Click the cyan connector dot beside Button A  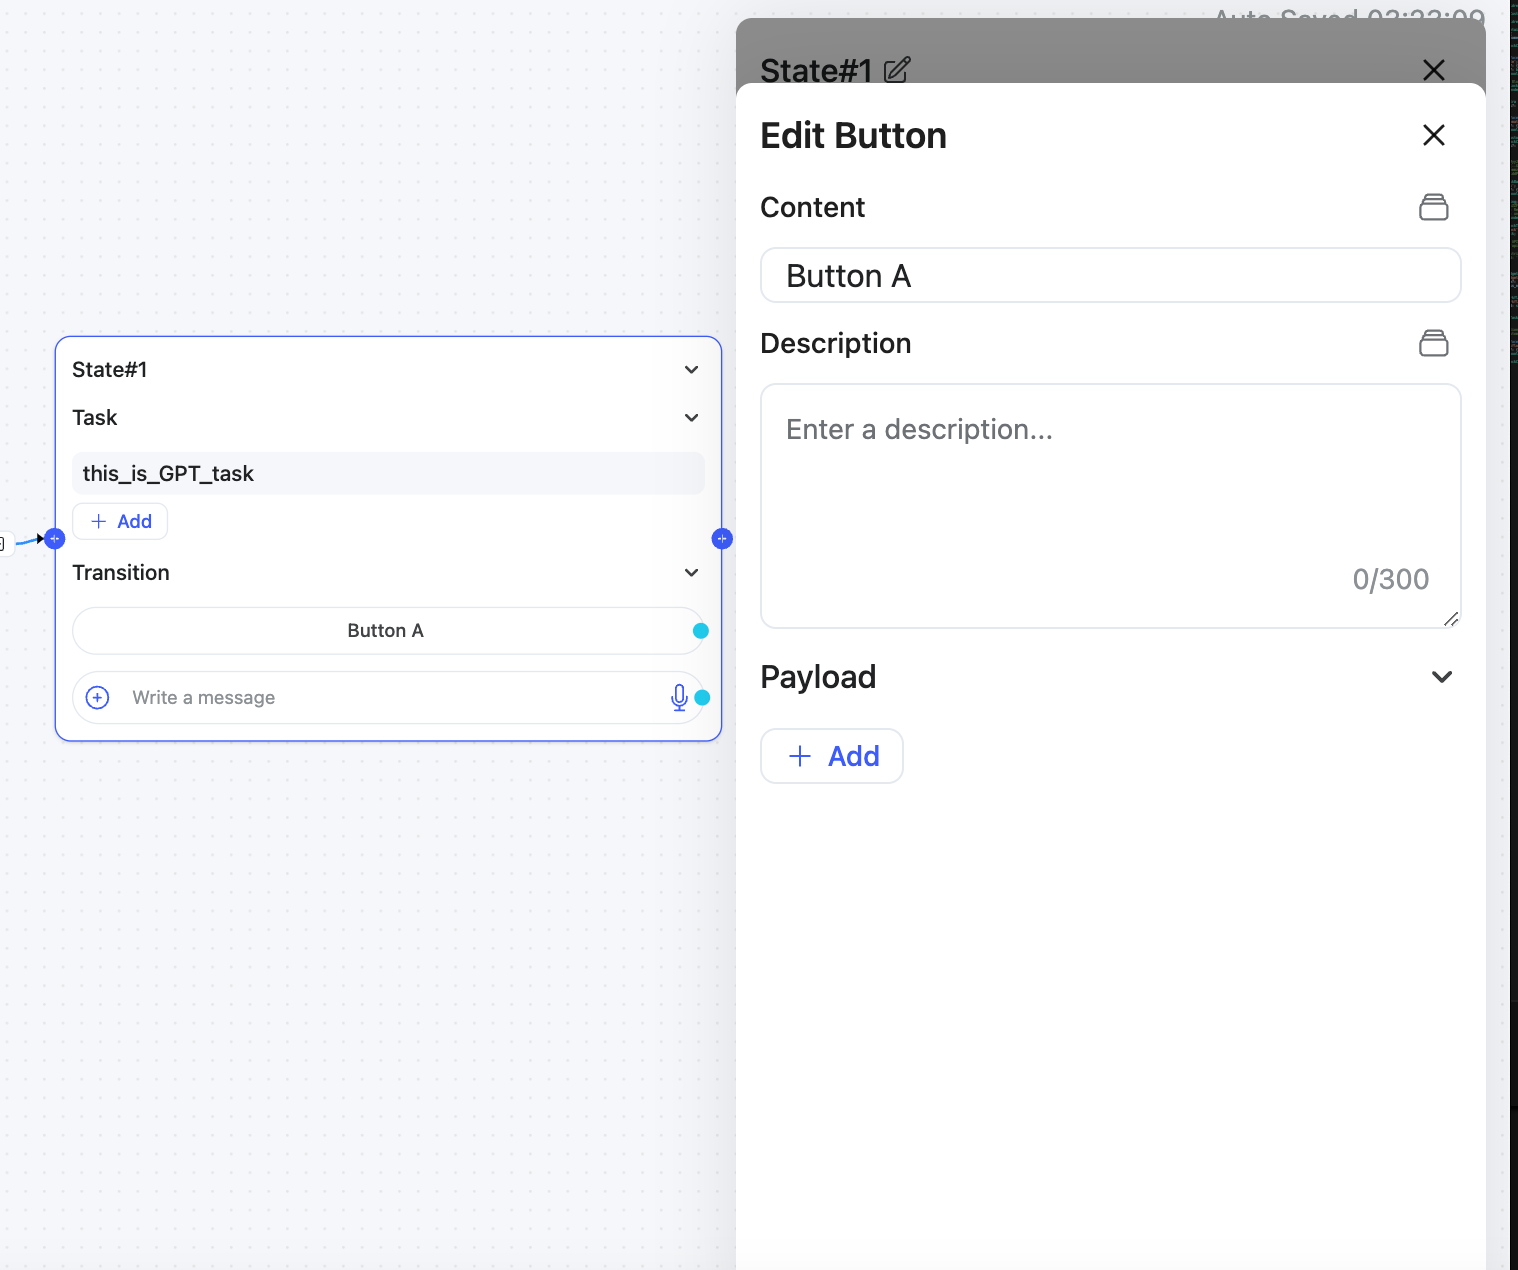pos(701,631)
